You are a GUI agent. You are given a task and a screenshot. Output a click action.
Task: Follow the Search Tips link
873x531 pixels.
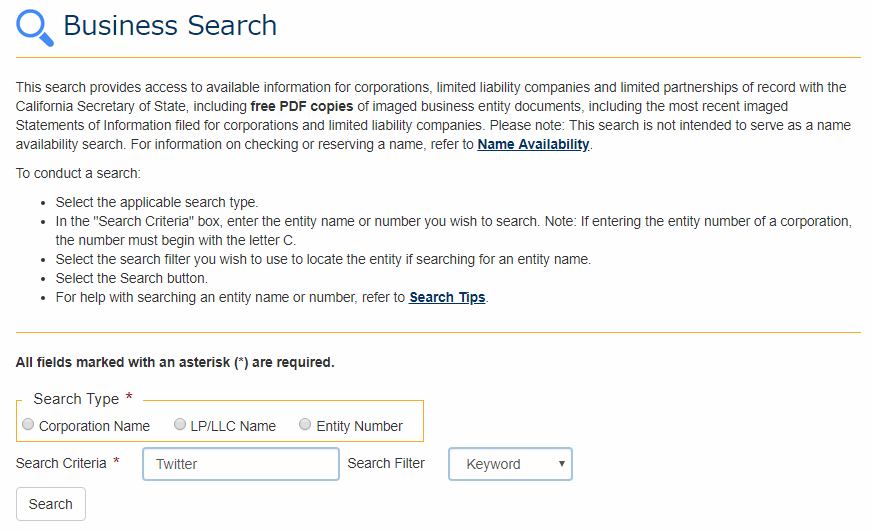(447, 297)
